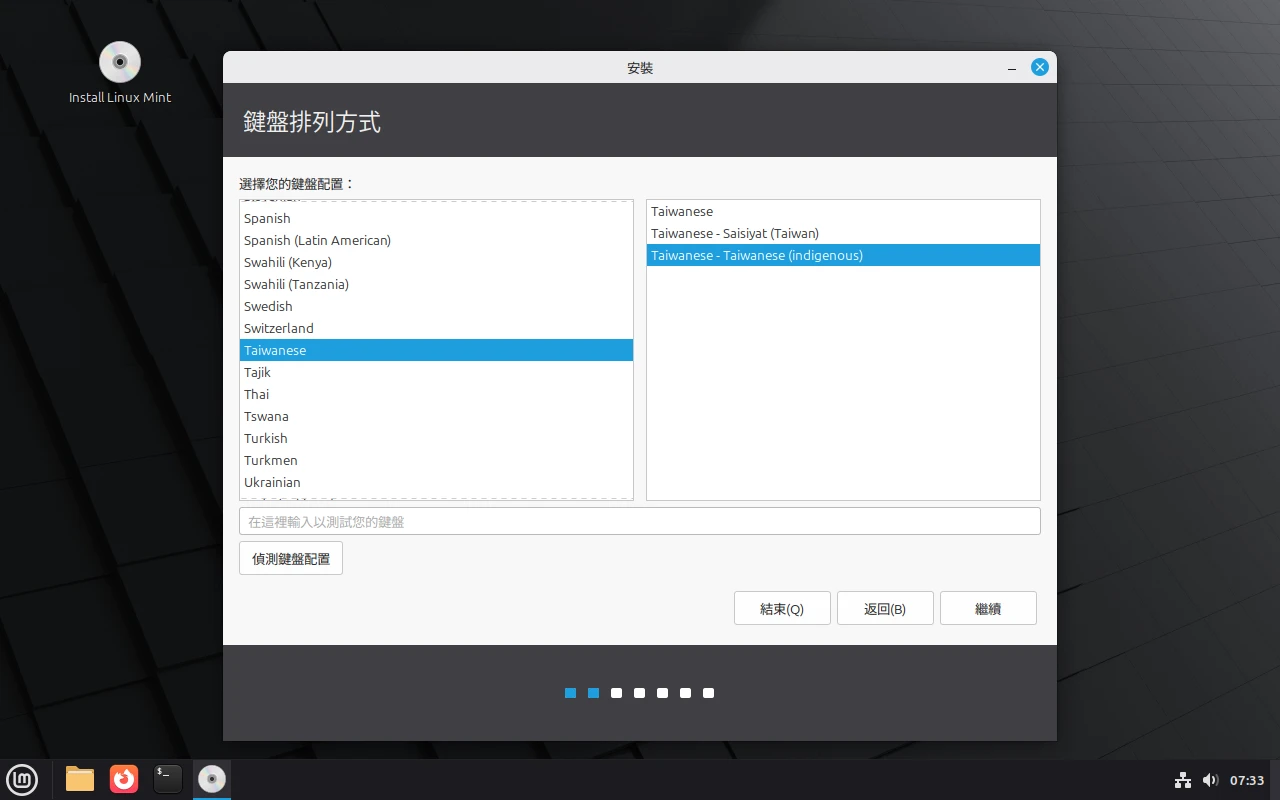The width and height of the screenshot is (1280, 800).
Task: Choose Swedish keyboard layout
Action: (268, 306)
